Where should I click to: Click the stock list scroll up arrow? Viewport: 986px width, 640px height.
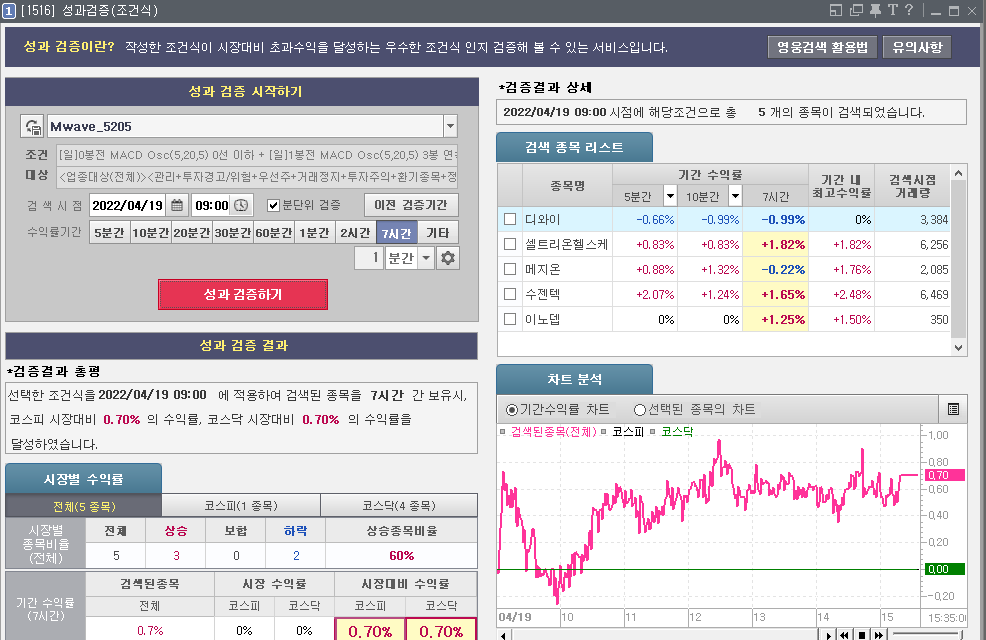coord(958,174)
